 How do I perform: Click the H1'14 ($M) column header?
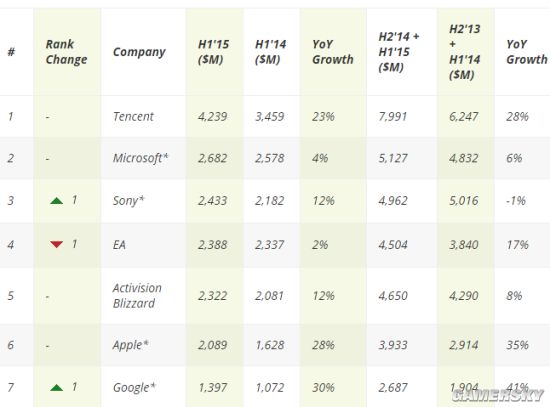(270, 52)
